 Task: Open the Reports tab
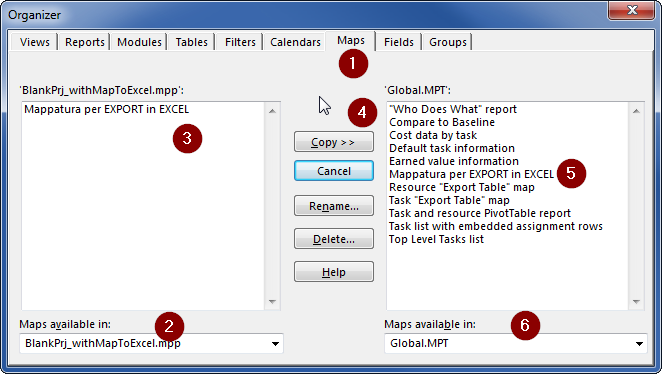84,42
